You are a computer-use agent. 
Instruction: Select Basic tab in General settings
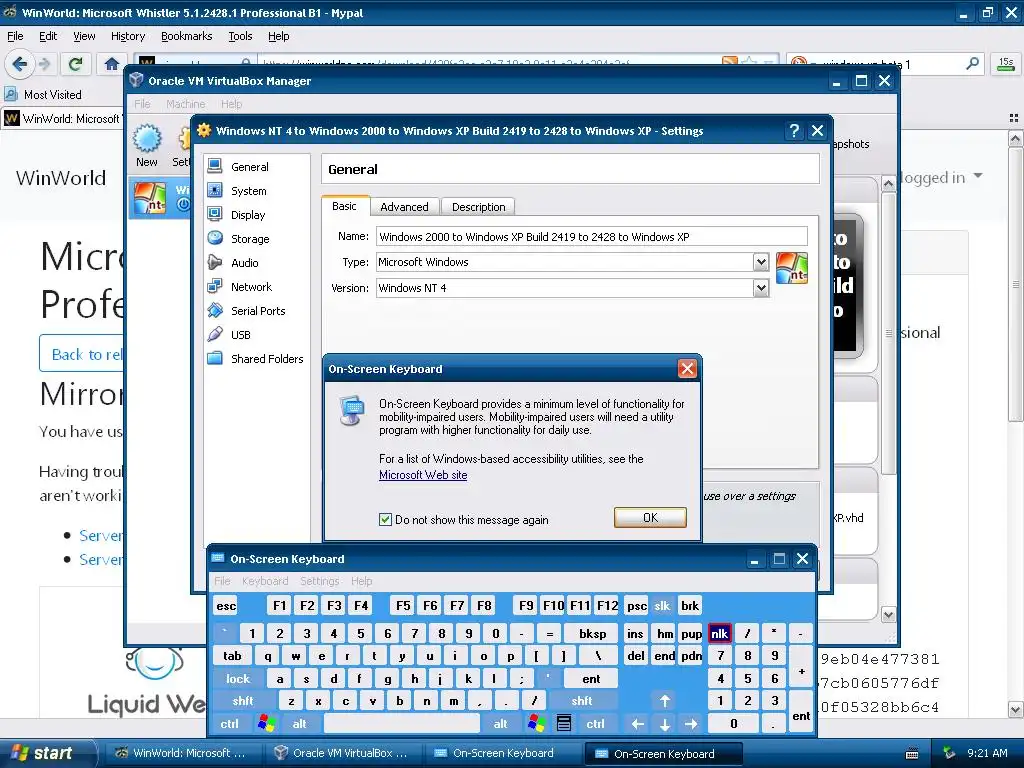tap(344, 206)
